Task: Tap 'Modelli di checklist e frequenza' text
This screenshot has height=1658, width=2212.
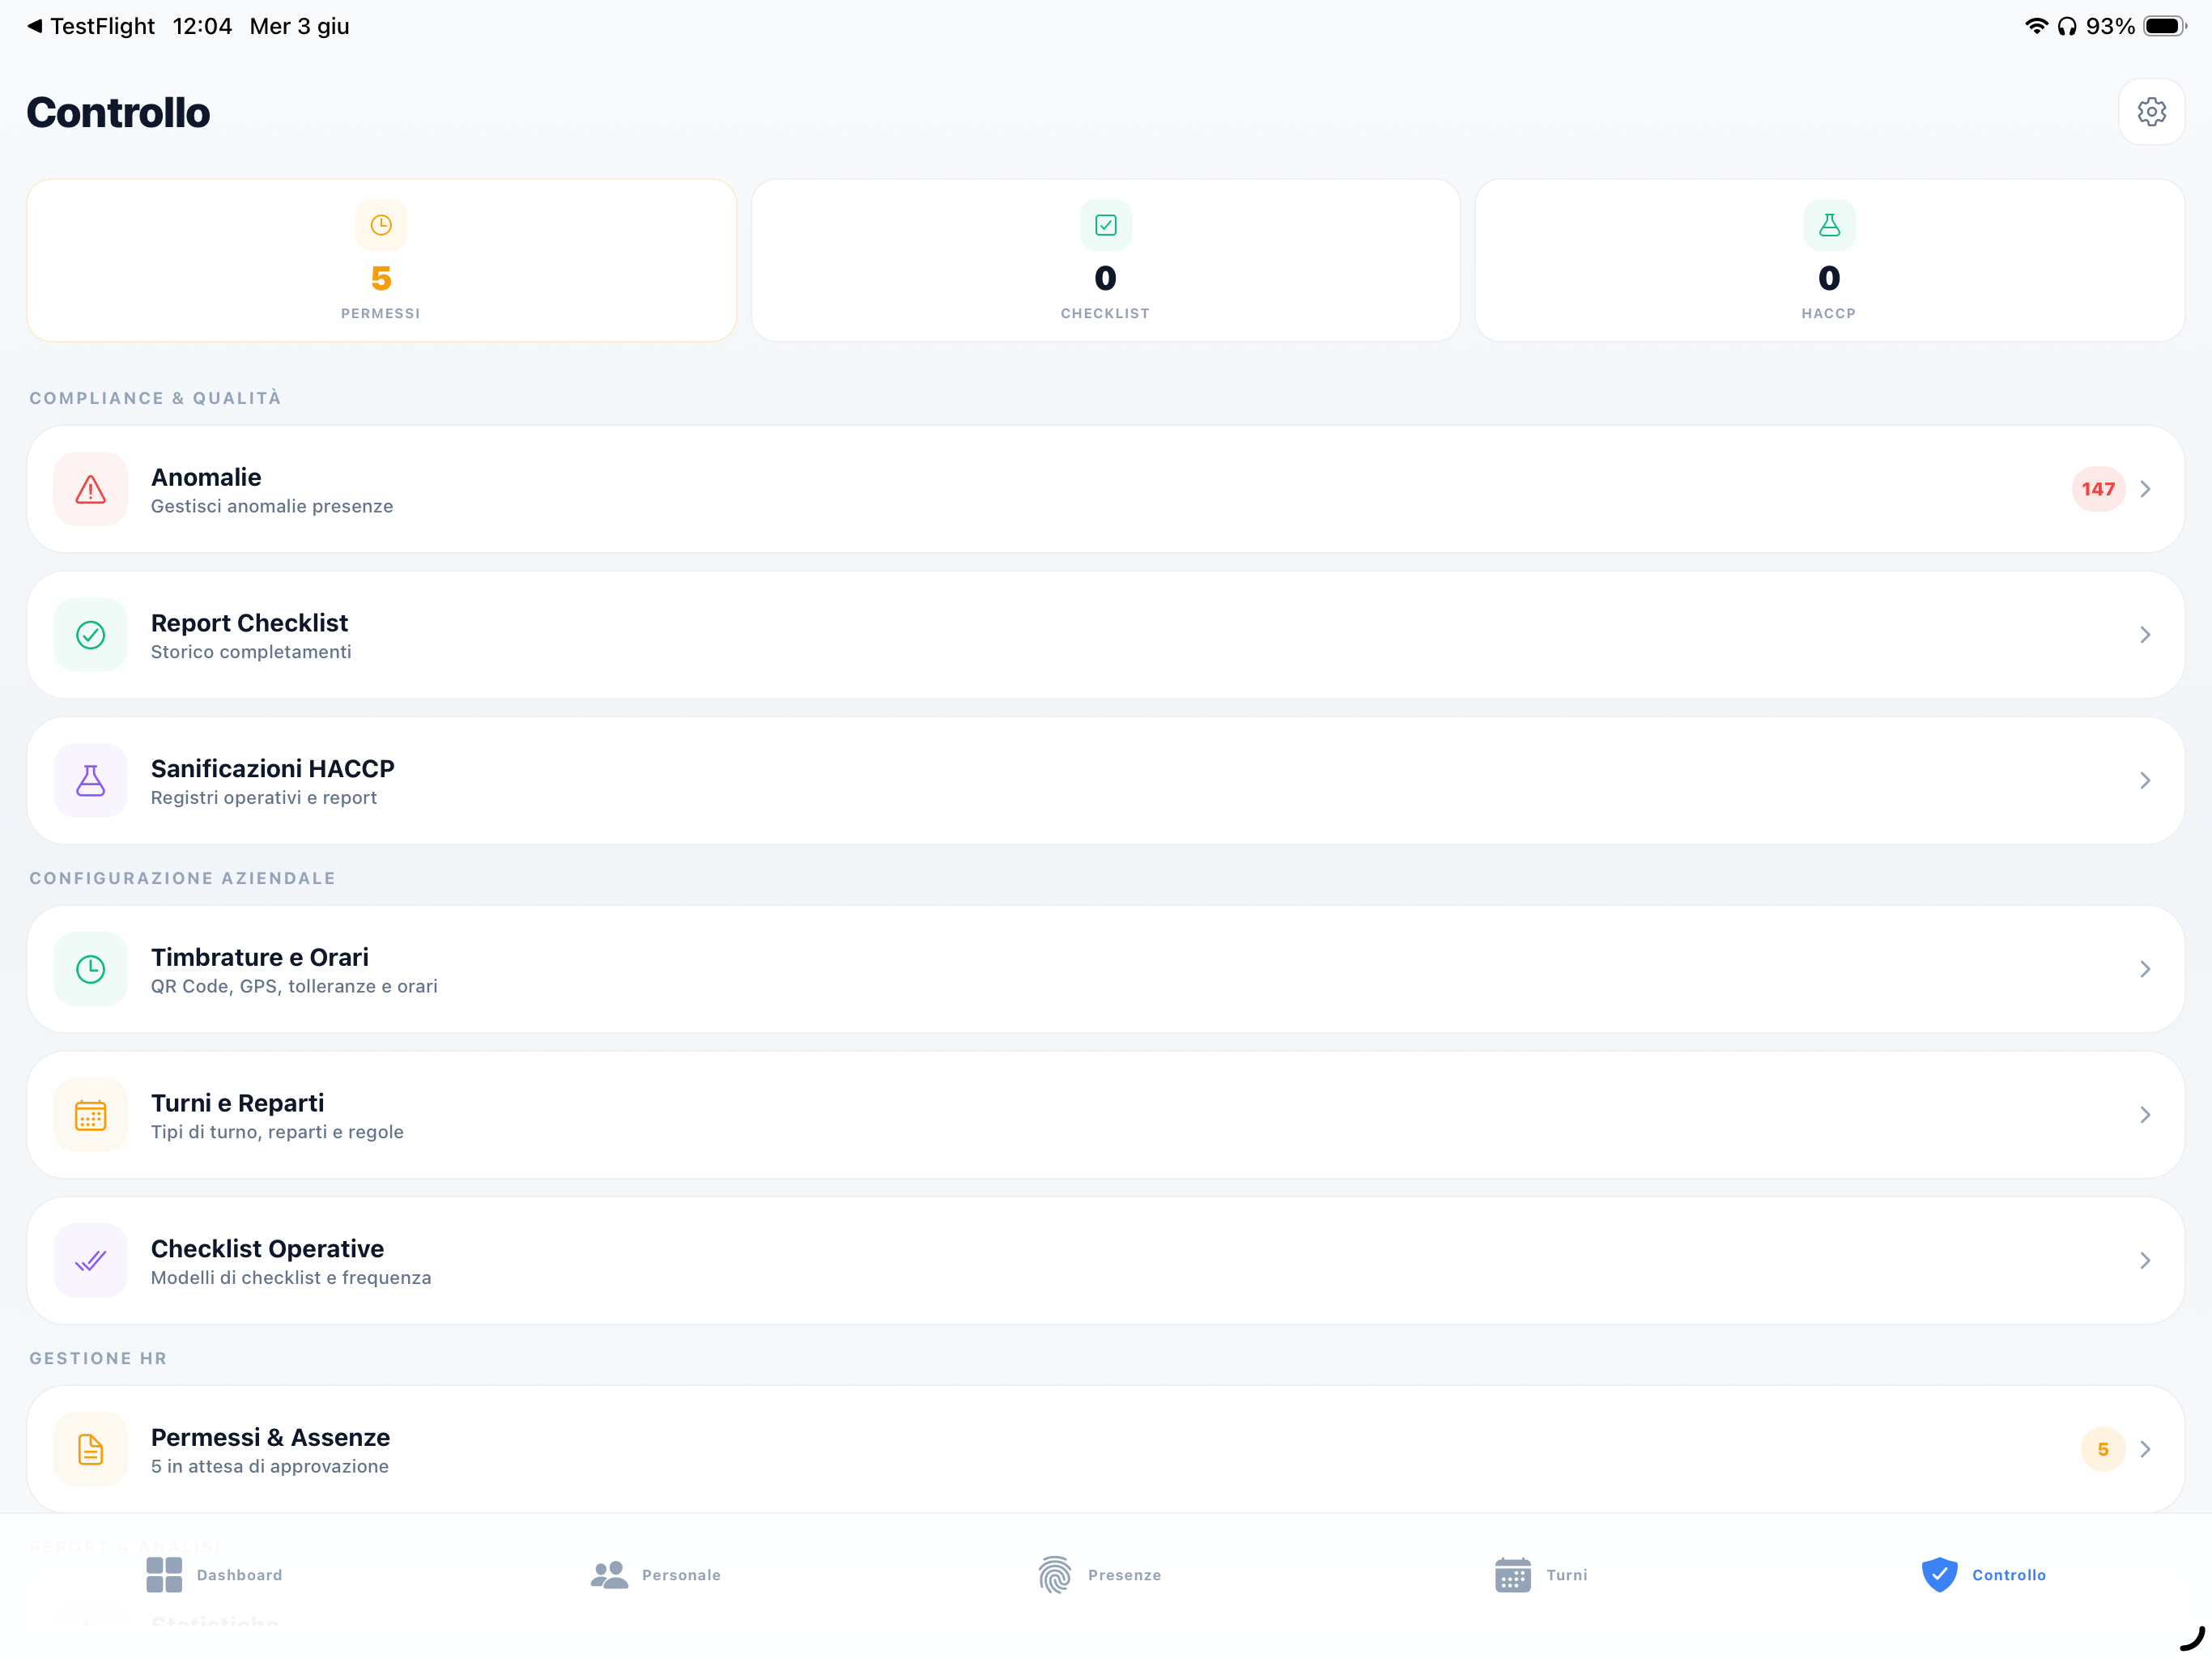Action: [291, 1278]
